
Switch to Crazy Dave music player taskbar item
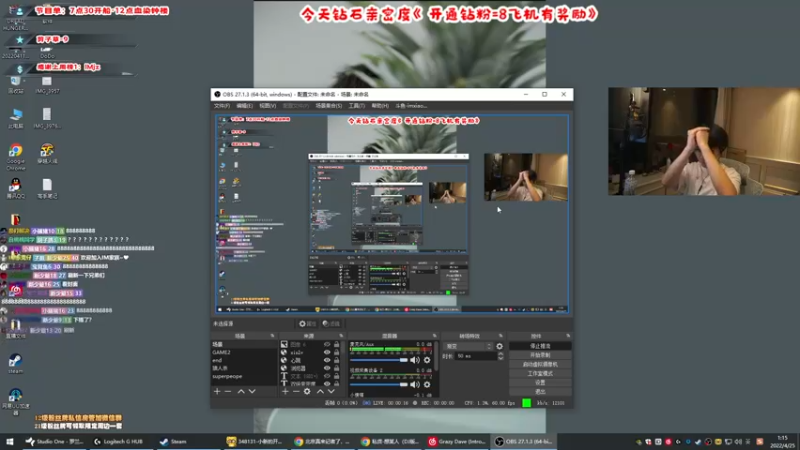click(x=457, y=441)
